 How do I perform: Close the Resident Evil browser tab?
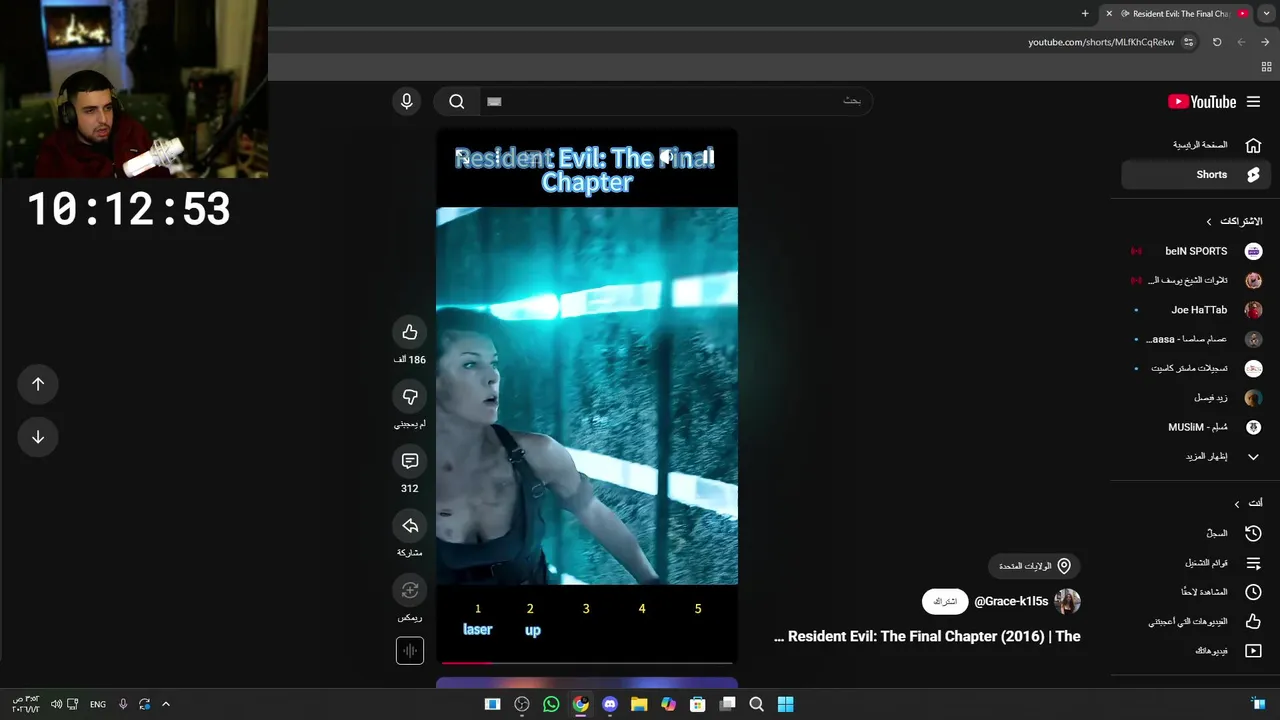point(1108,14)
